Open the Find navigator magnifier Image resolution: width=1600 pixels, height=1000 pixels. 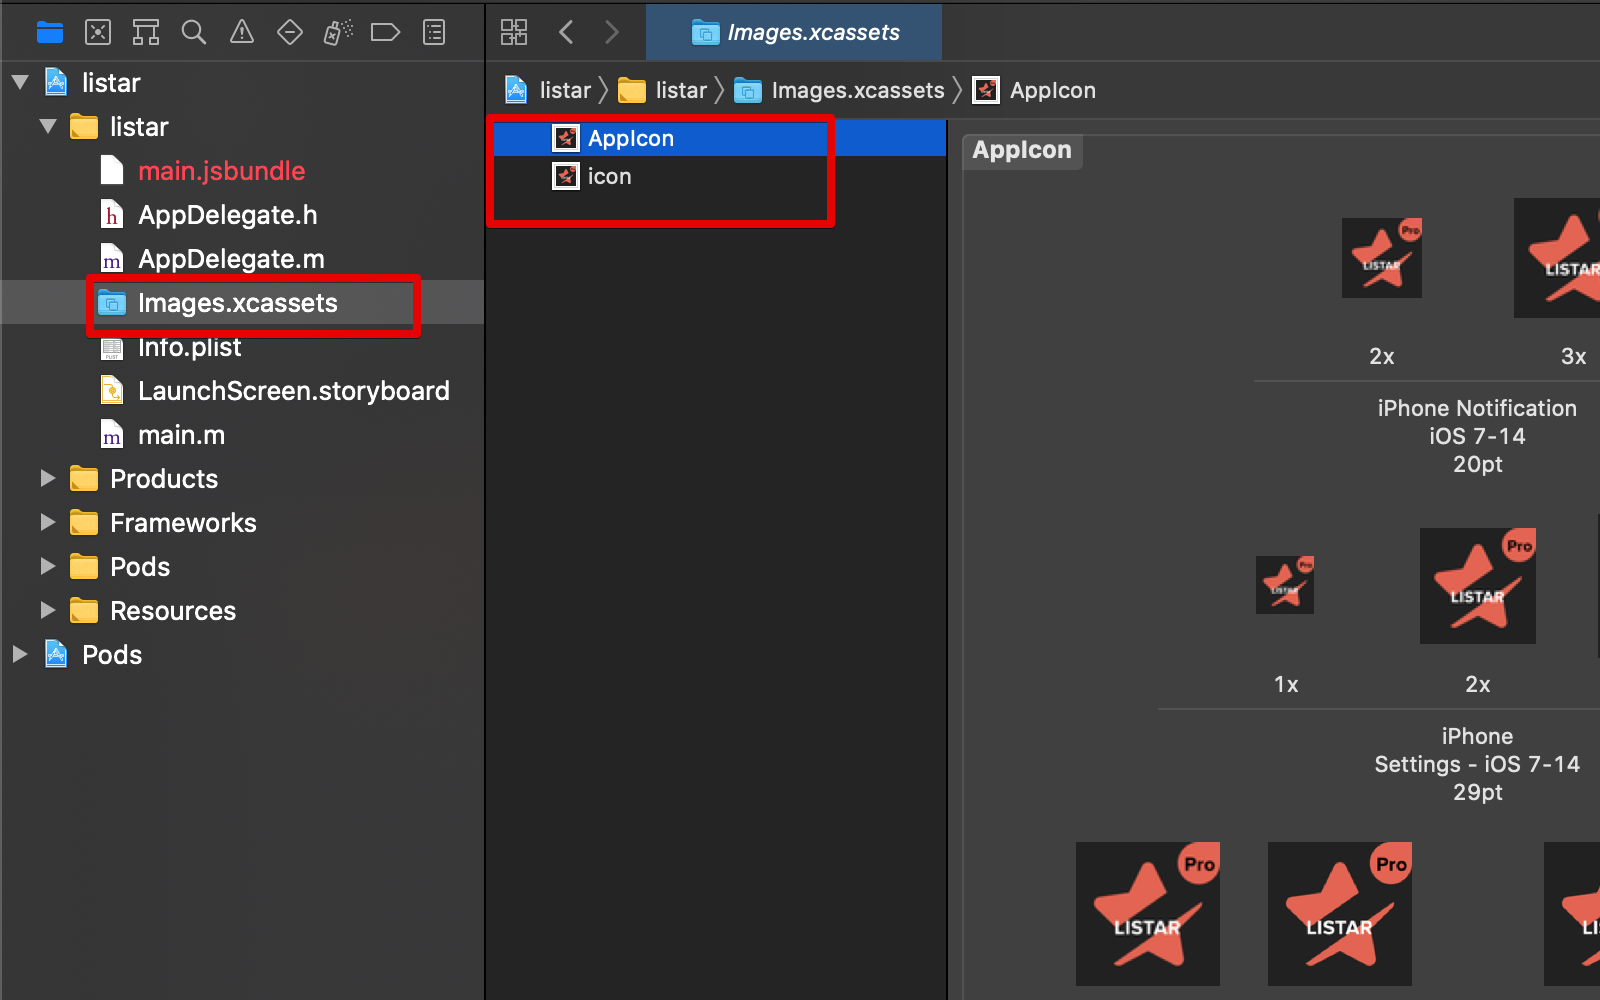point(194,33)
